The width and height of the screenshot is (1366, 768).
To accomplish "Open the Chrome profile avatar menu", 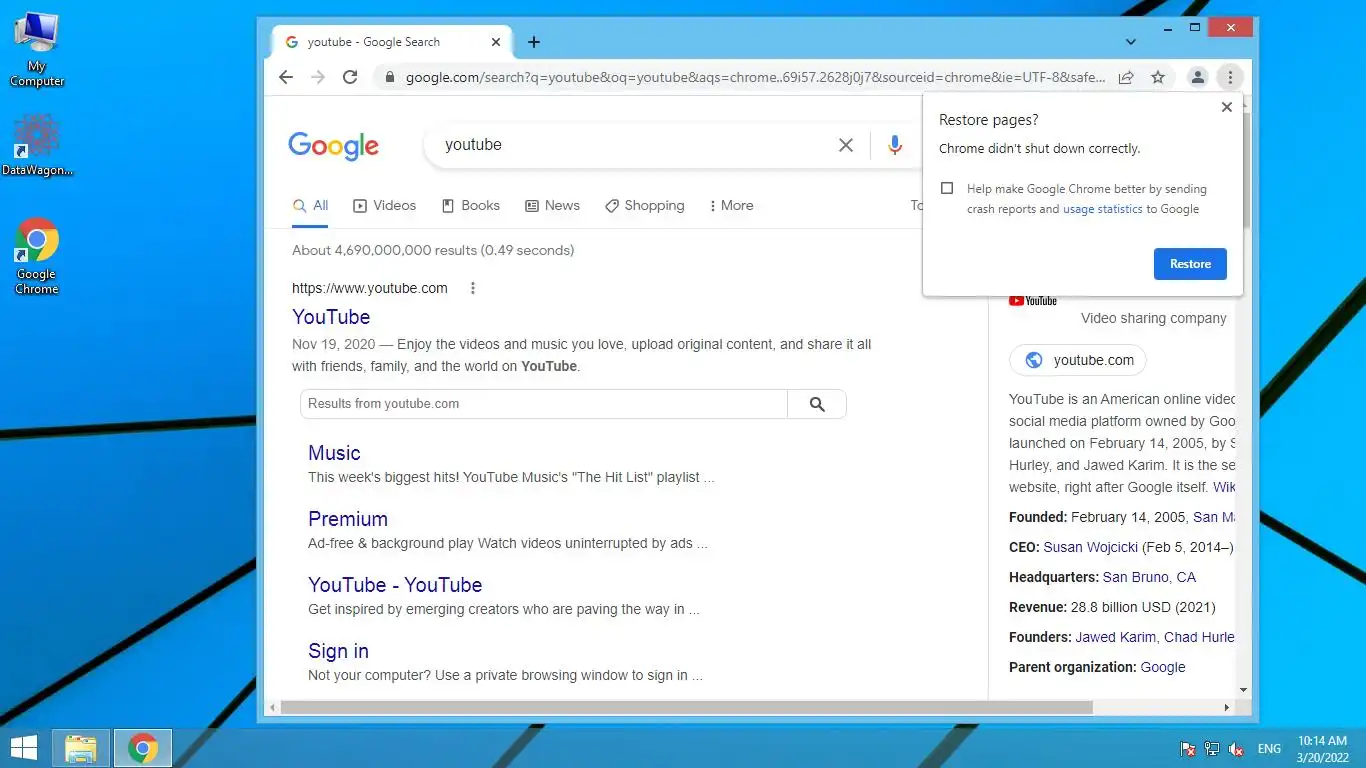I will pyautogui.click(x=1197, y=77).
